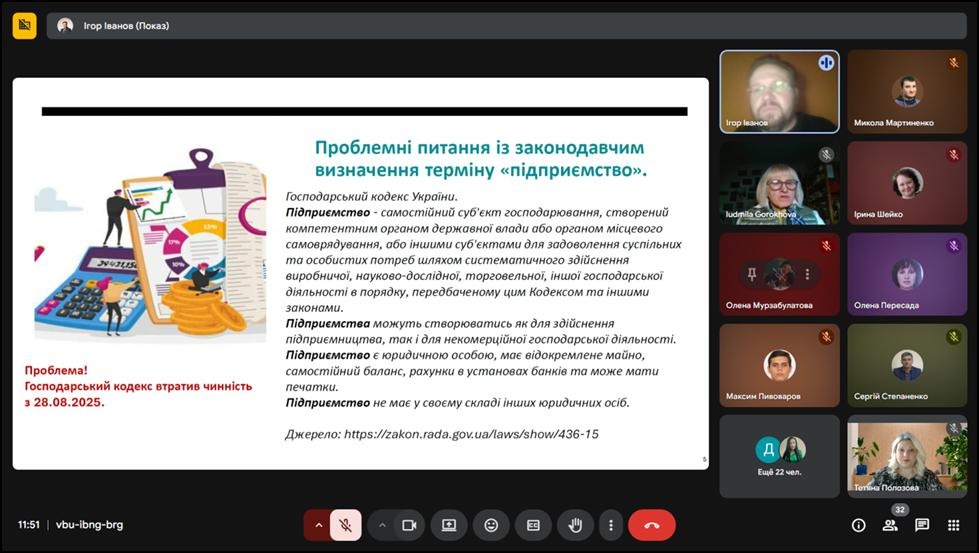Open the emoji reactions button
This screenshot has height=553, width=979.
tap(491, 525)
